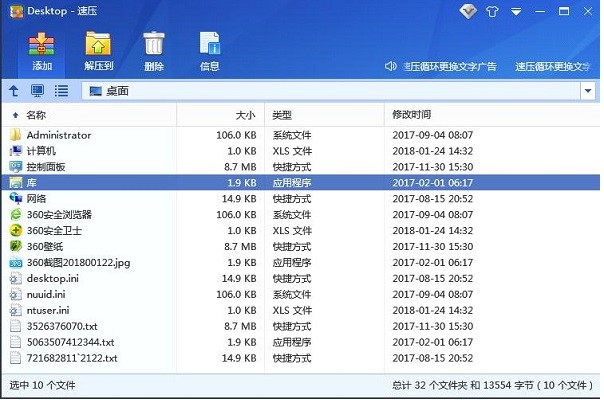Click the 360安全浏览器 name text

[x=59, y=214]
